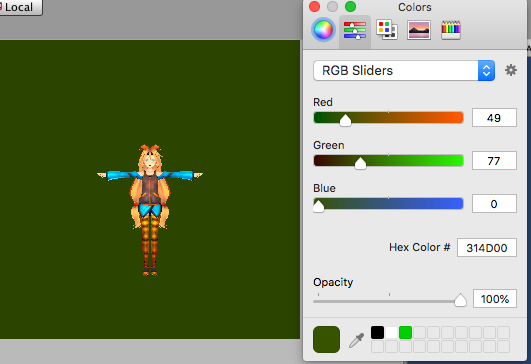531x364 pixels.
Task: Click the character model in the viewport
Action: 150,210
